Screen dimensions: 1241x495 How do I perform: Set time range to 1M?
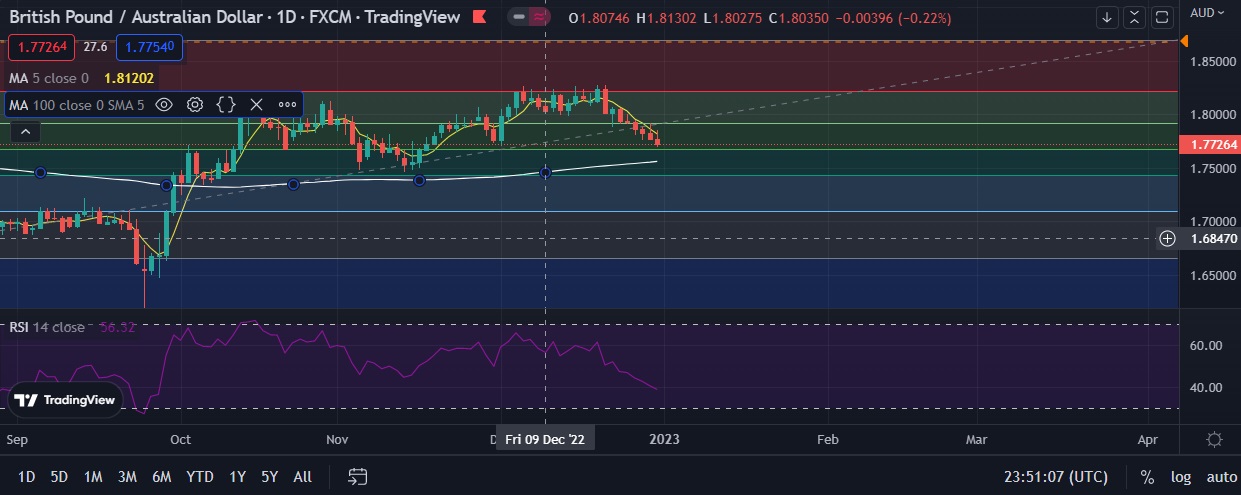[x=93, y=477]
